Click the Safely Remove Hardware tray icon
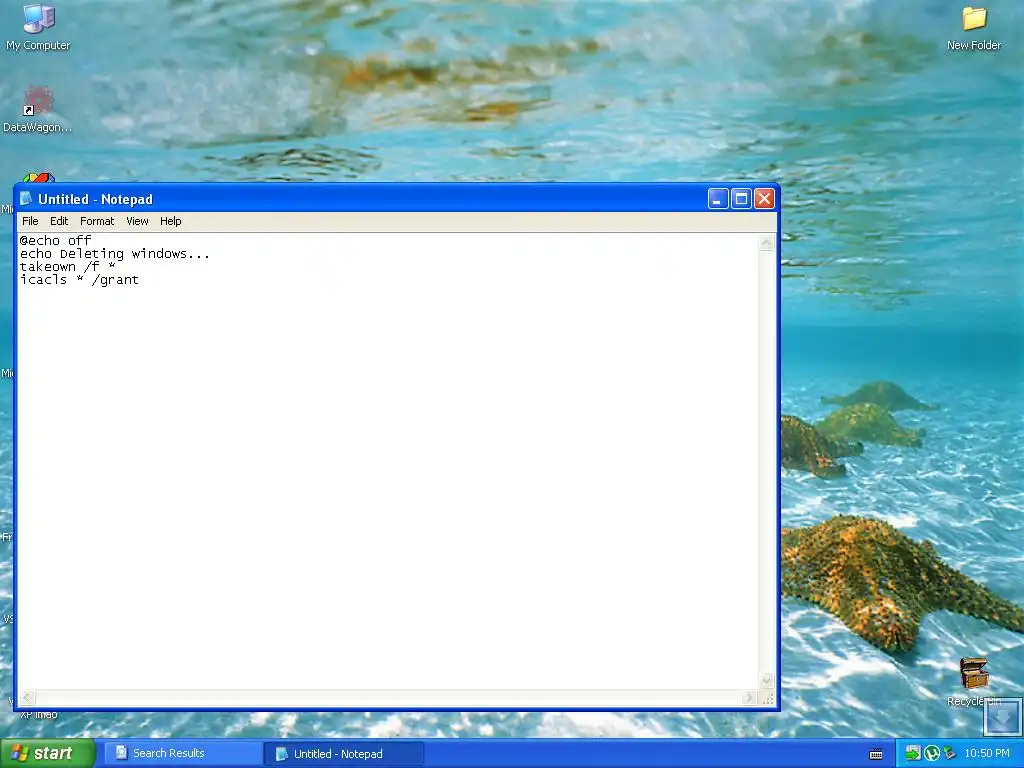 950,753
